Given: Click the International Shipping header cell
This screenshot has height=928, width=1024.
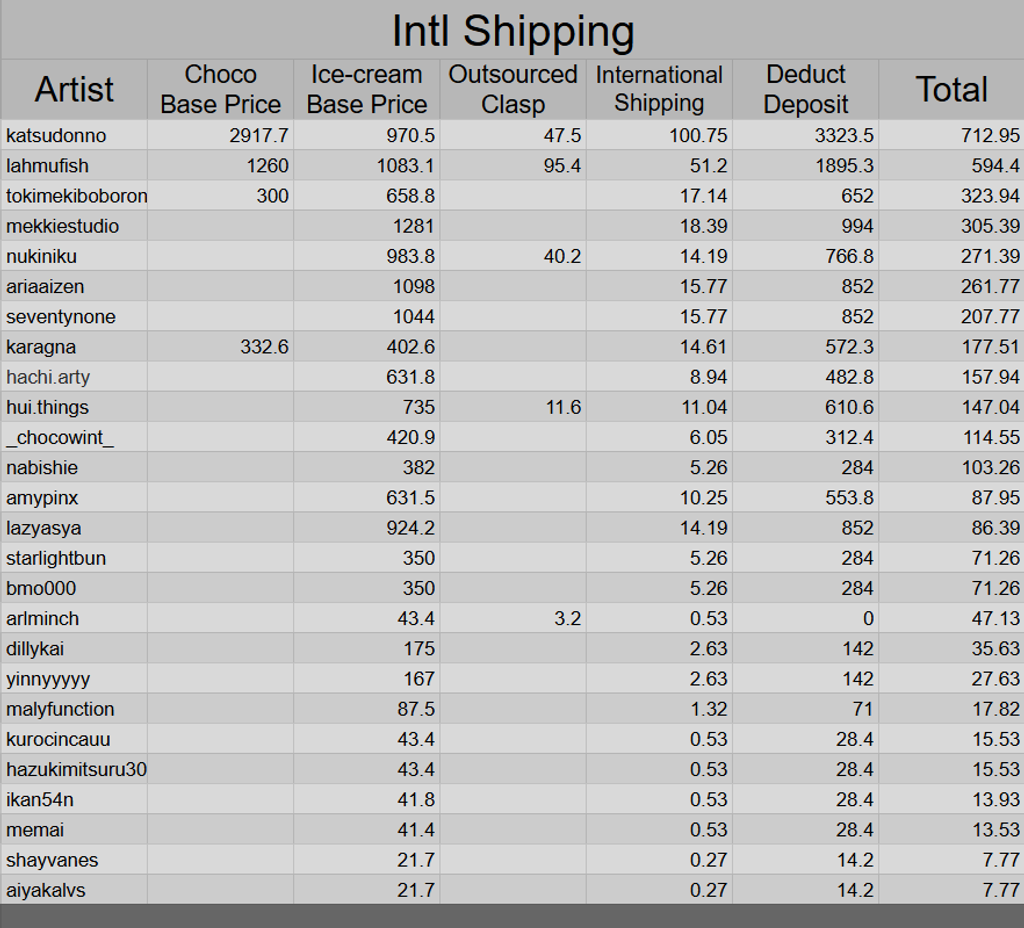Looking at the screenshot, I should (659, 90).
